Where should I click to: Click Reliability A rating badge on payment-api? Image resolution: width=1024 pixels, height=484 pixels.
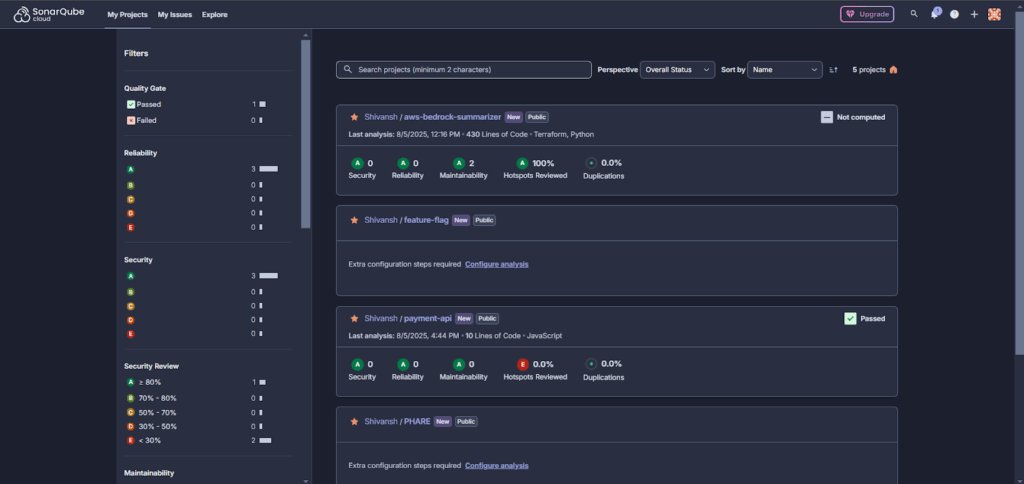403,364
